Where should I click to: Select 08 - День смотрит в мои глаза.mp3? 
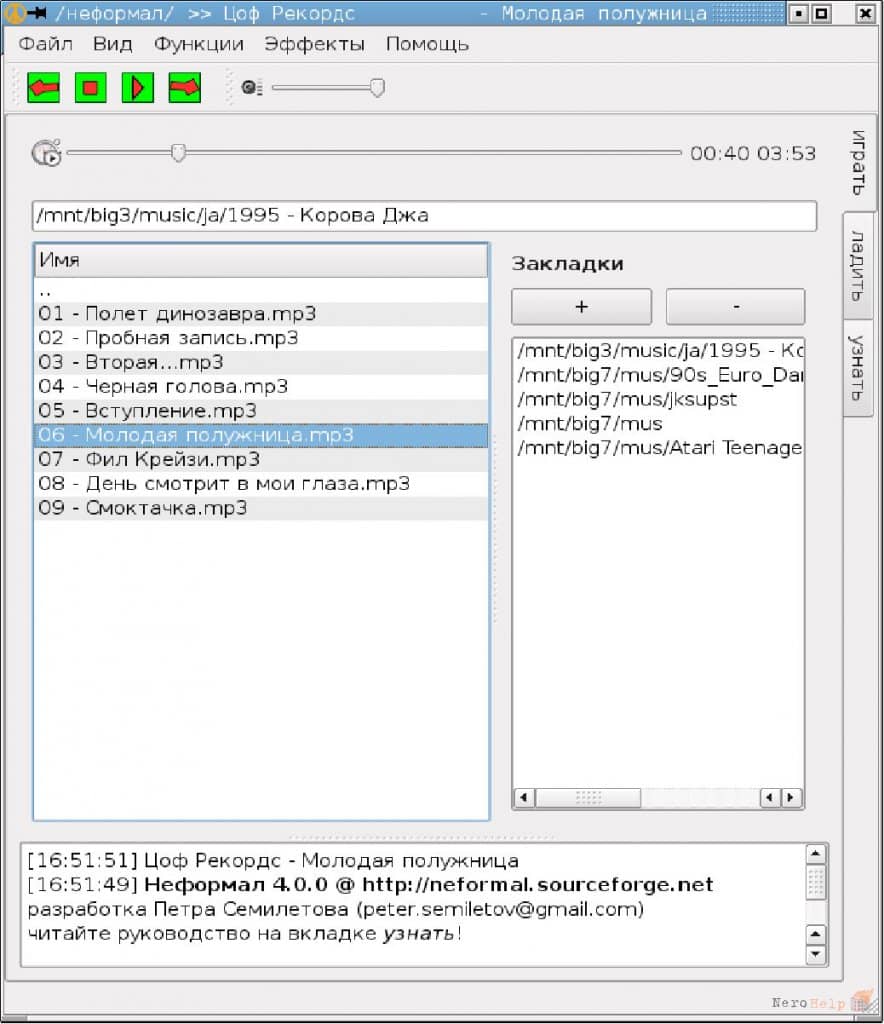click(260, 484)
